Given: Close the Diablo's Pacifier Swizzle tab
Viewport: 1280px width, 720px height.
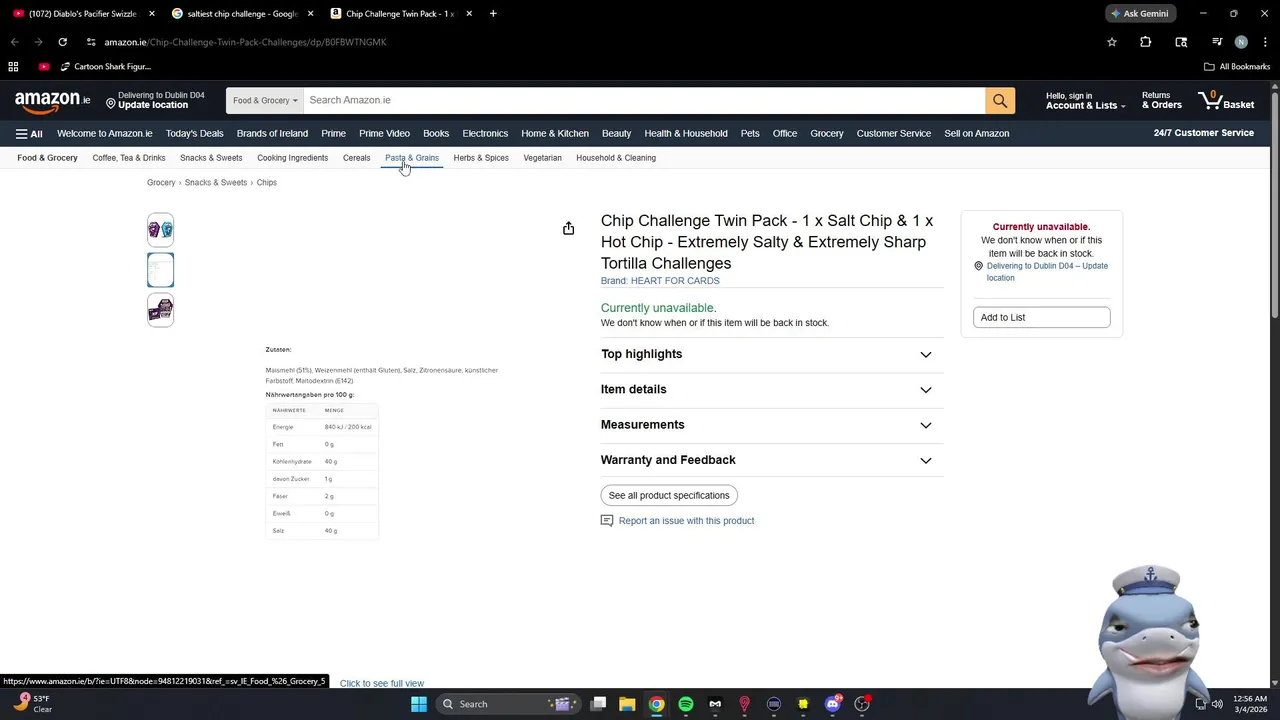Looking at the screenshot, I should 152,14.
